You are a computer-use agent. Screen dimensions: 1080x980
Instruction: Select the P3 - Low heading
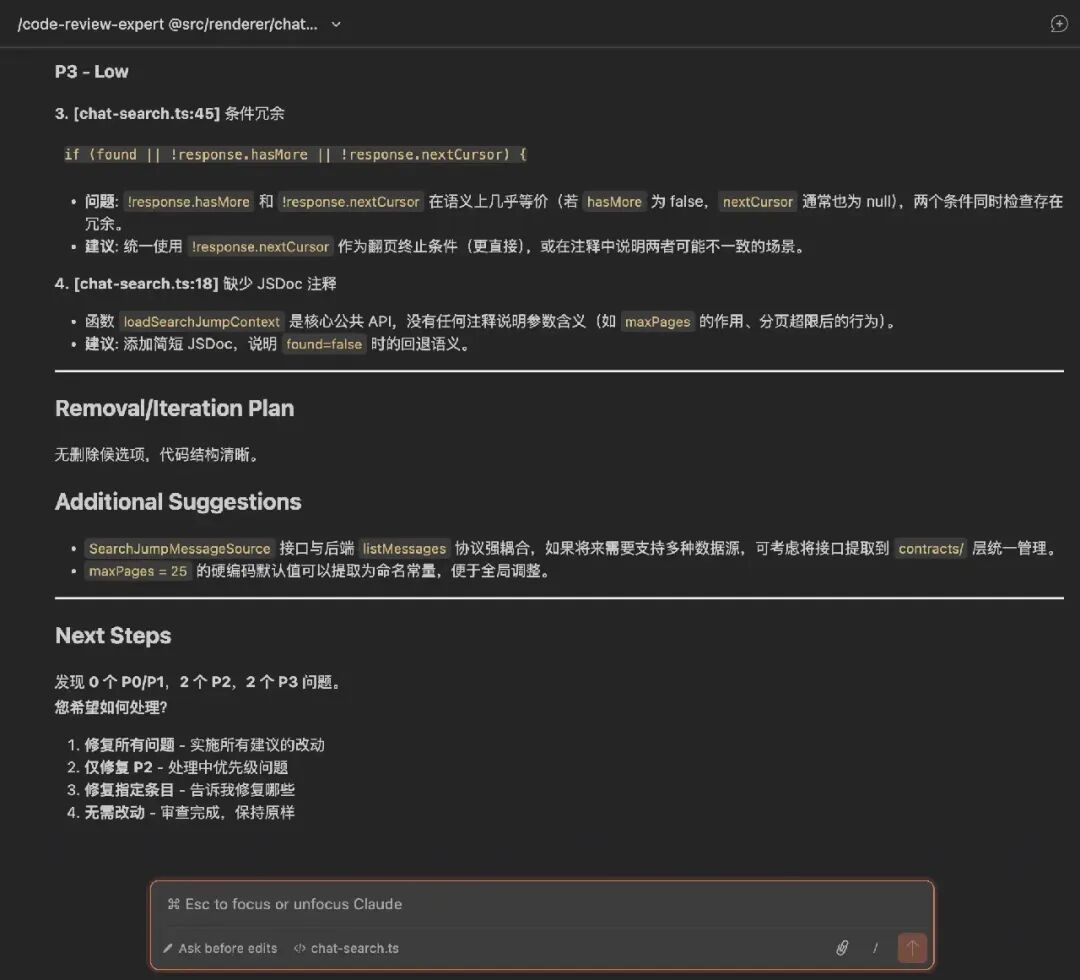coord(92,72)
